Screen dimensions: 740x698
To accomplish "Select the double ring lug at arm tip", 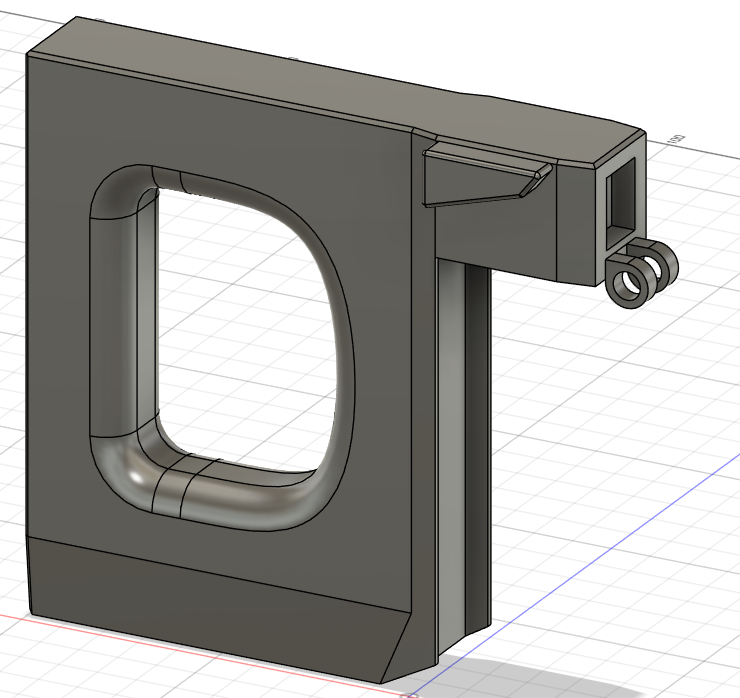I will pyautogui.click(x=642, y=273).
